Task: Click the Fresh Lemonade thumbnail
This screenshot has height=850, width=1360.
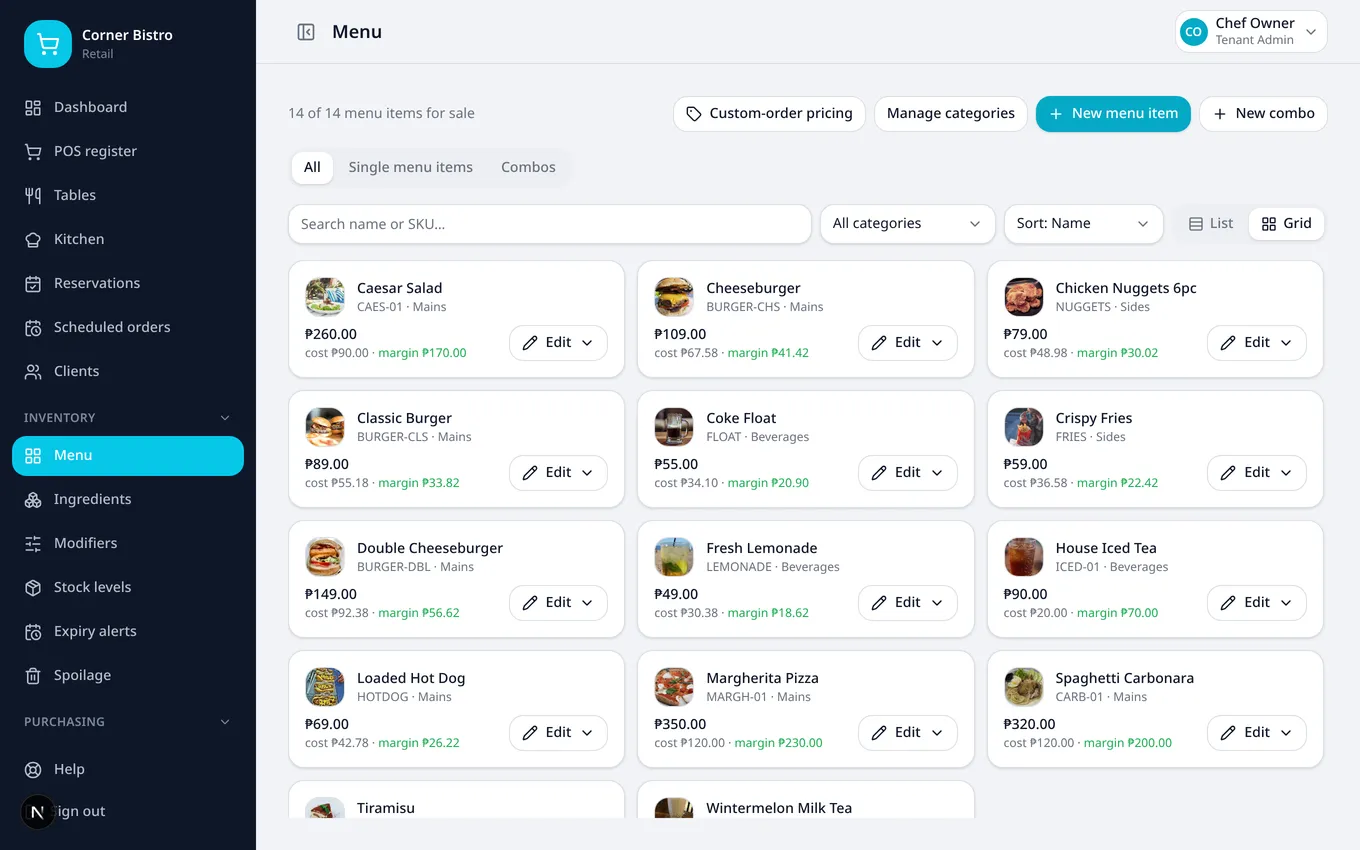Action: tap(674, 557)
